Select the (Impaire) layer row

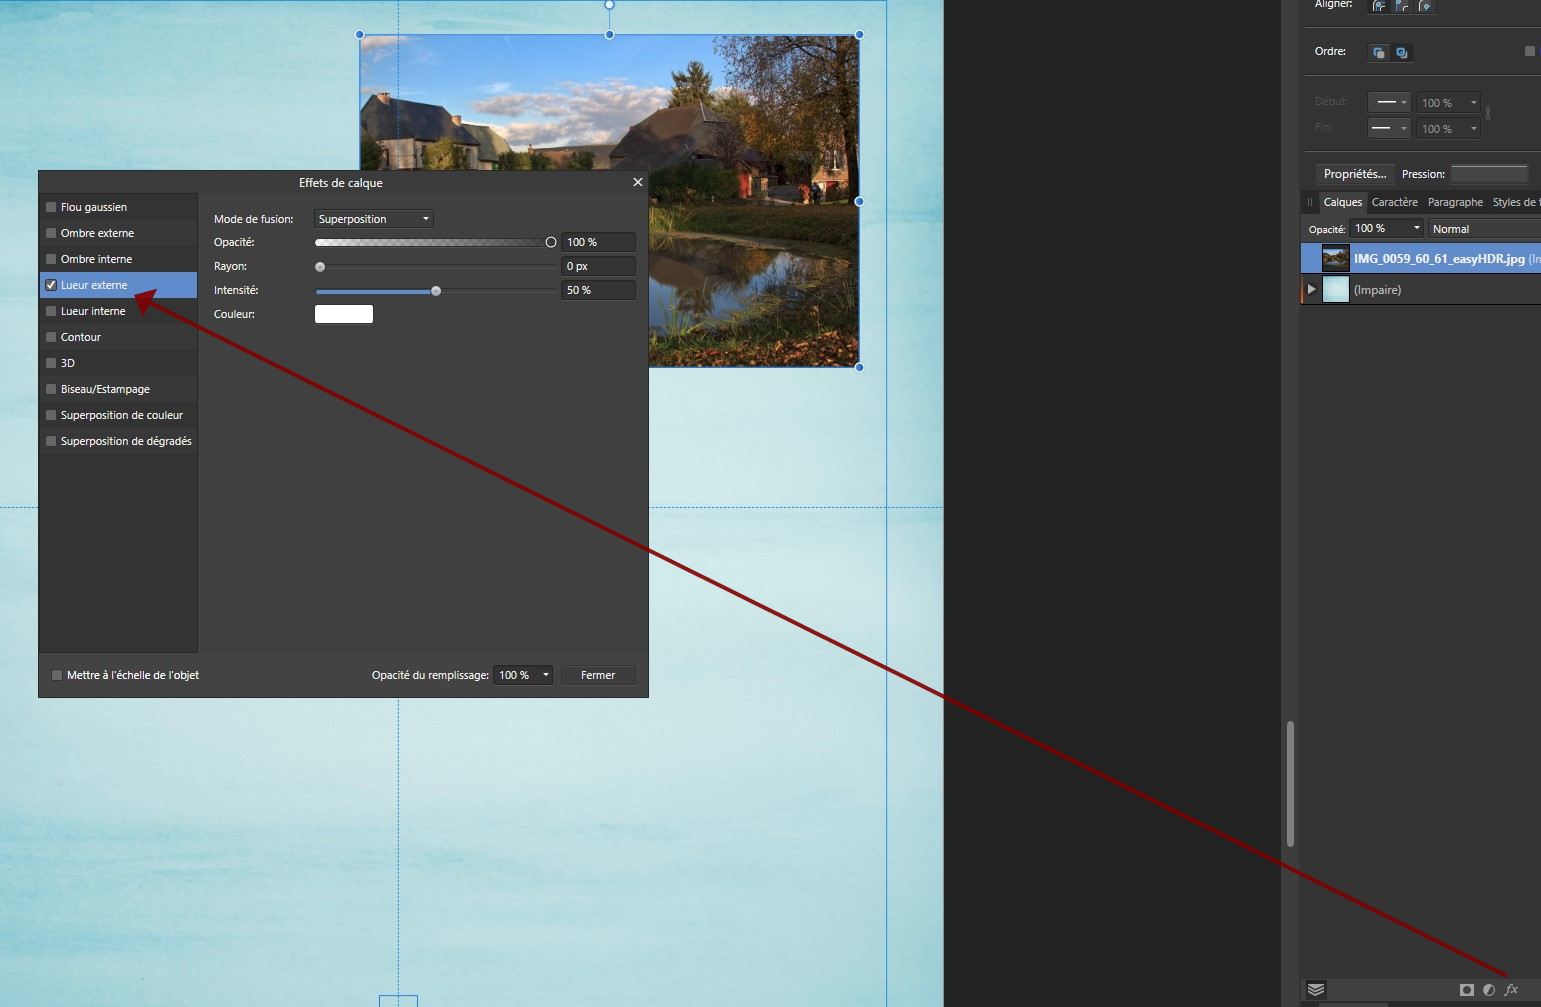[1420, 290]
